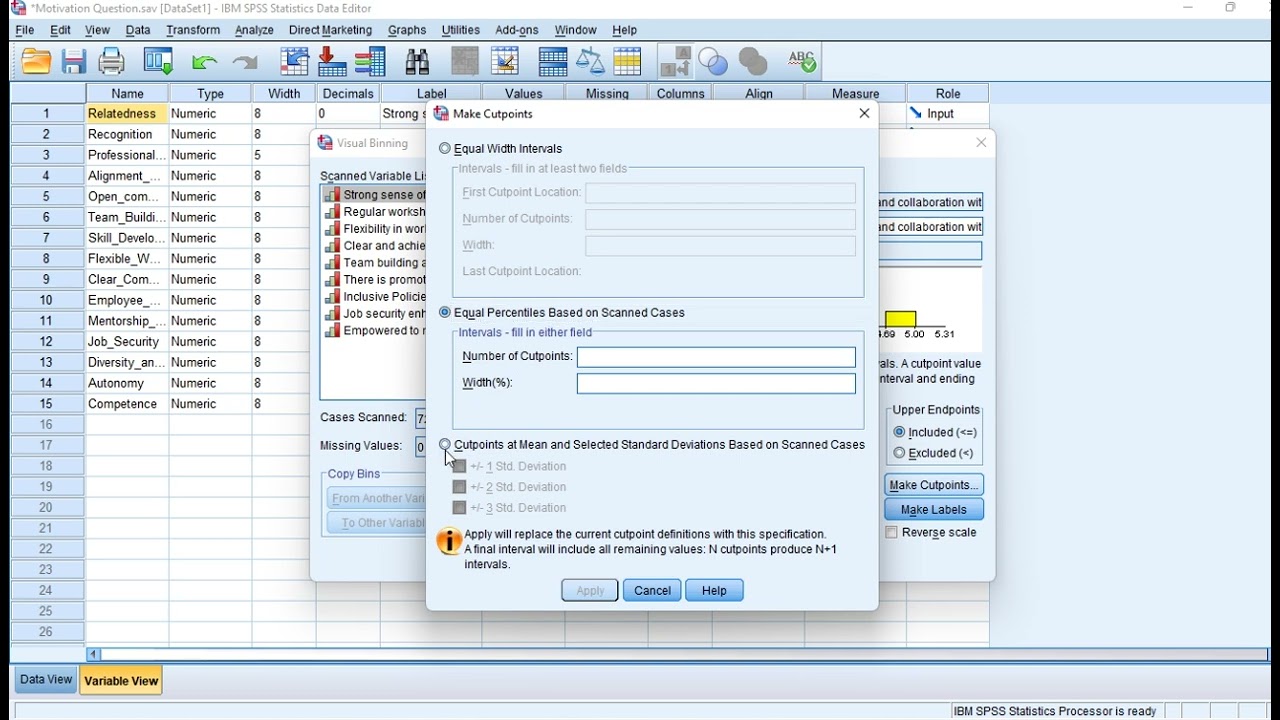This screenshot has width=1280, height=720.
Task: Click the Split File icon
Action: tap(553, 62)
